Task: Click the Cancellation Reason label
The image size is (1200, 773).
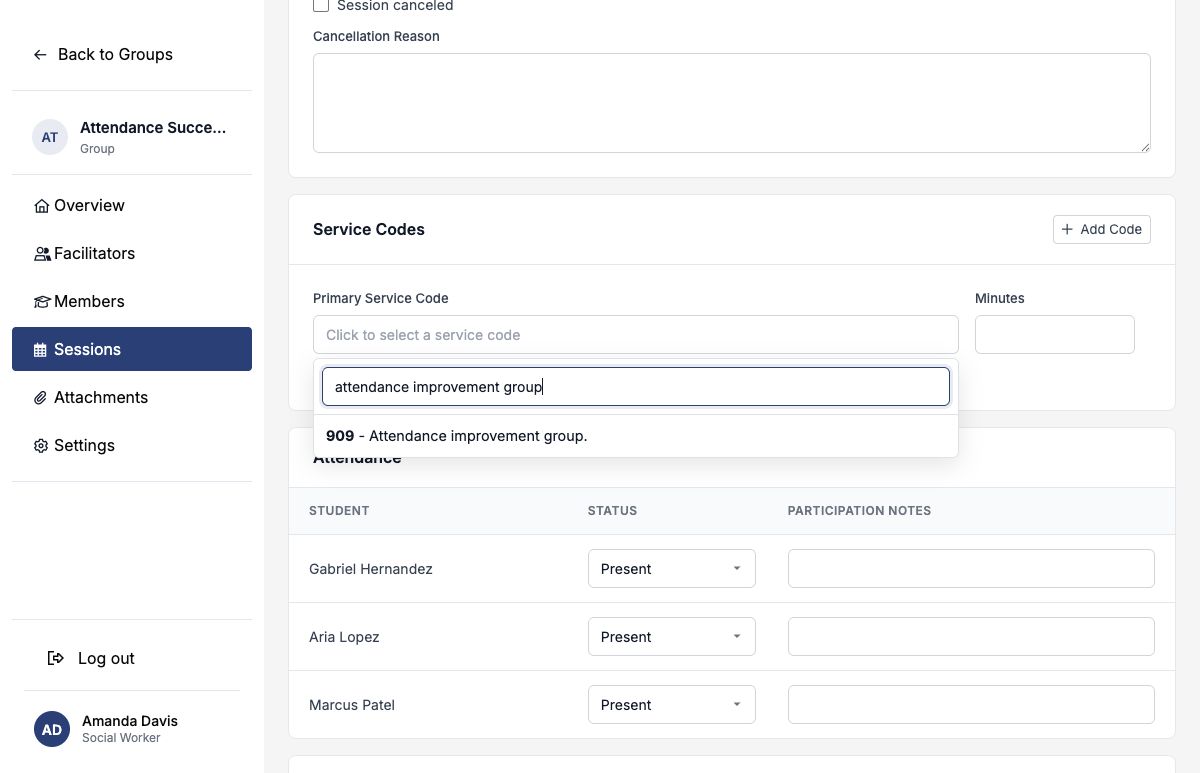Action: pyautogui.click(x=376, y=37)
